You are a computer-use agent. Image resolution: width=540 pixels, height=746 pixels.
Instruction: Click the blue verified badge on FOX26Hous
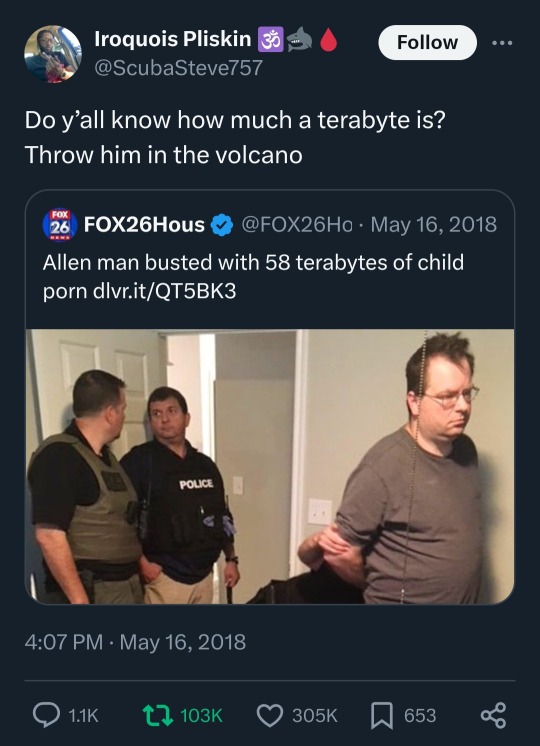(222, 225)
